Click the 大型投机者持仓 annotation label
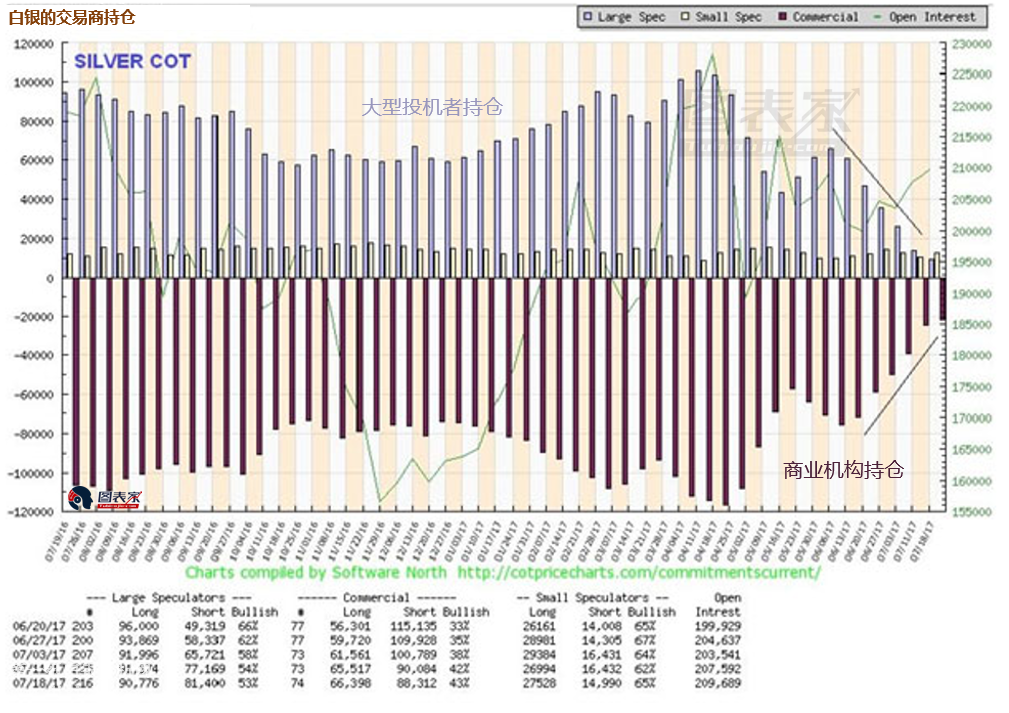This screenshot has height=713, width=1009. click(x=432, y=107)
